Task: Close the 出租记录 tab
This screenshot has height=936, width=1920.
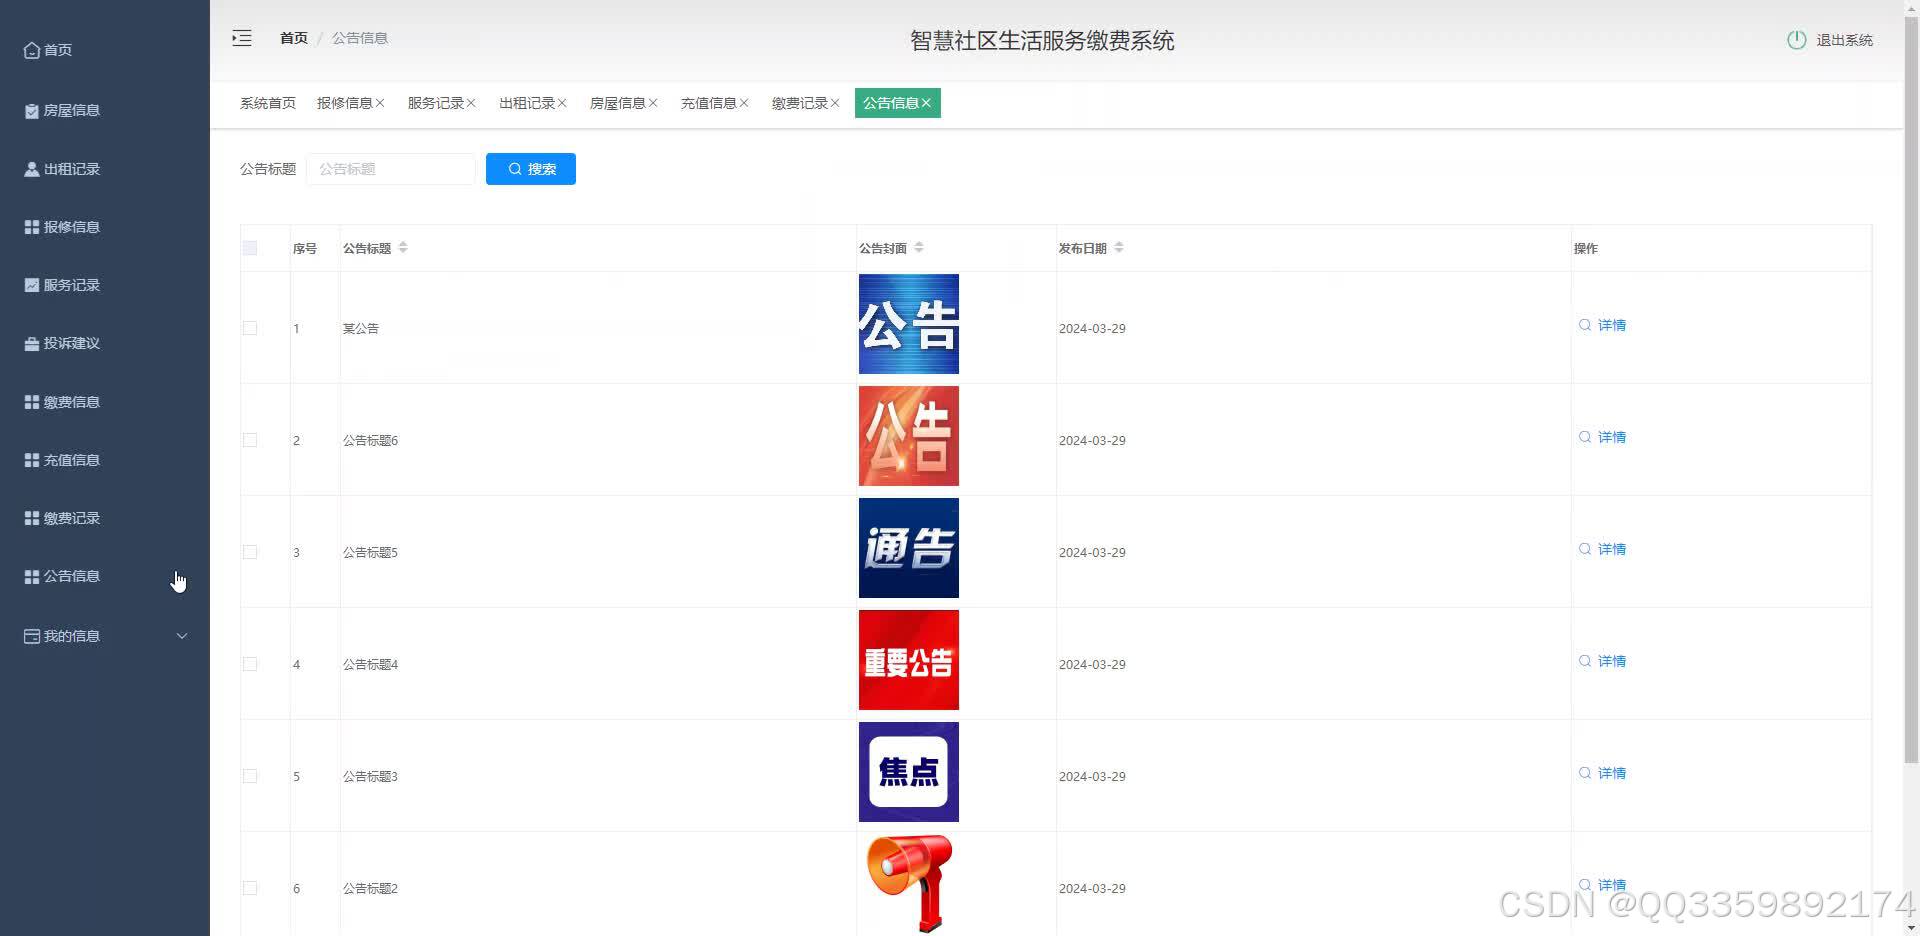Action: coord(562,103)
